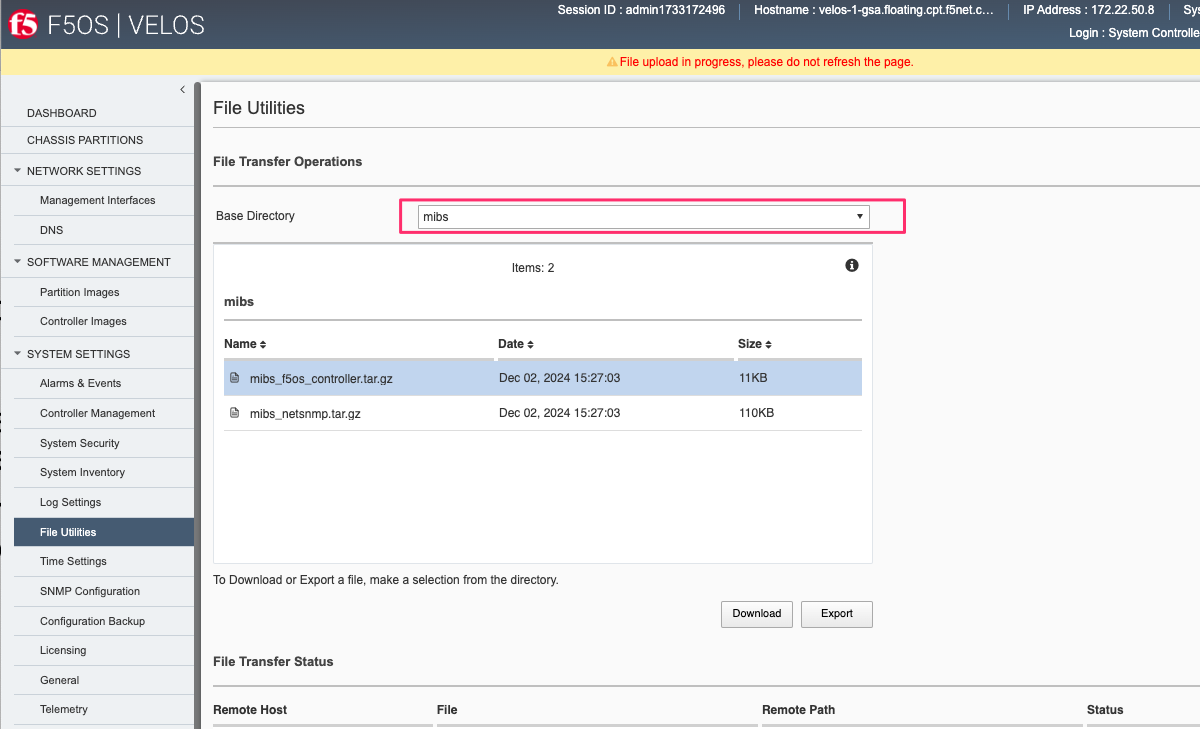This screenshot has height=729, width=1200.
Task: Click the Session ID text in header
Action: click(641, 10)
